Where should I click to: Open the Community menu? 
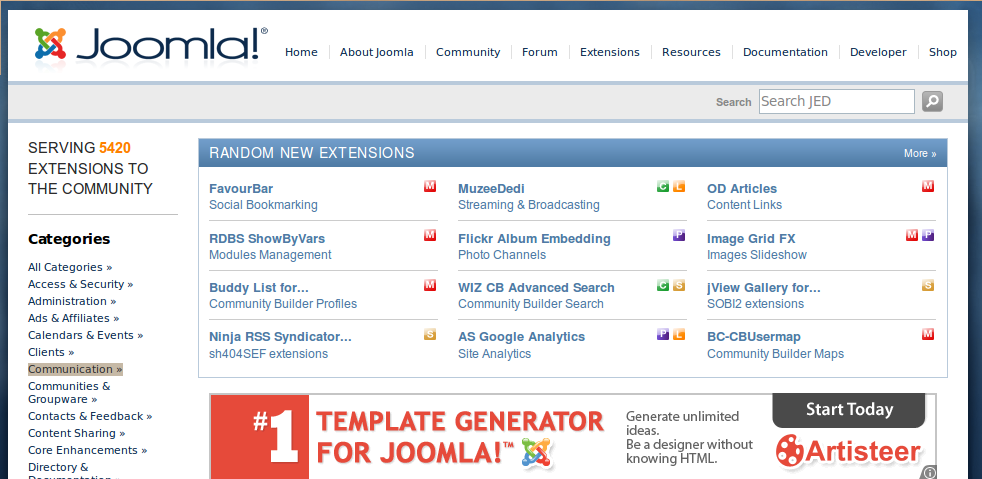[468, 52]
